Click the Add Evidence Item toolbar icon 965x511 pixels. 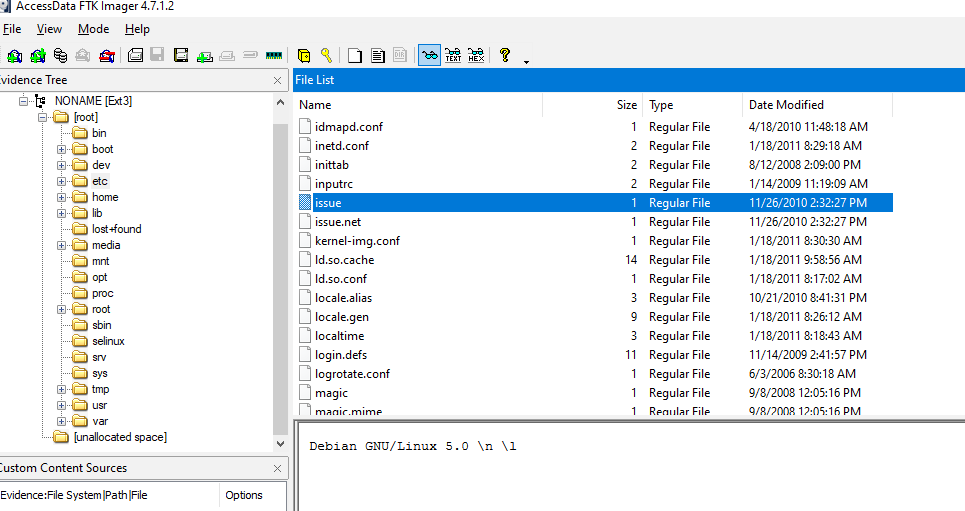click(14, 55)
